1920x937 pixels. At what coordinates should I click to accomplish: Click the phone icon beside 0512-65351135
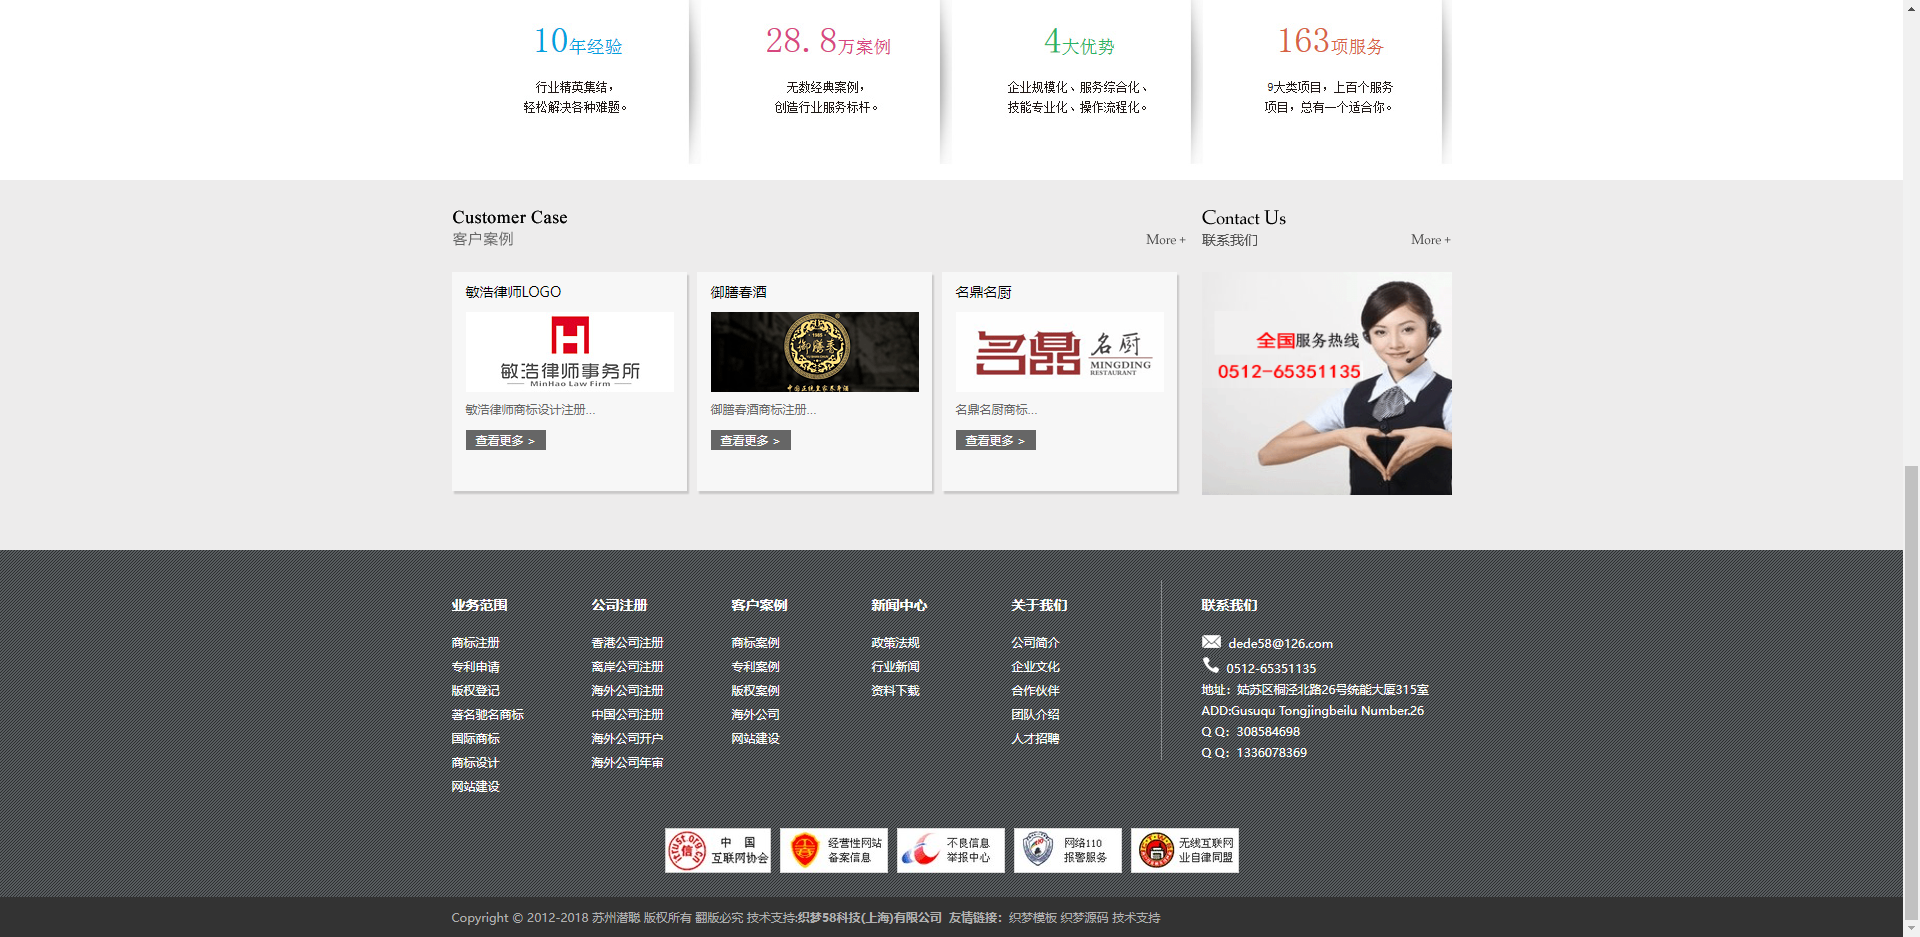[x=1210, y=666]
